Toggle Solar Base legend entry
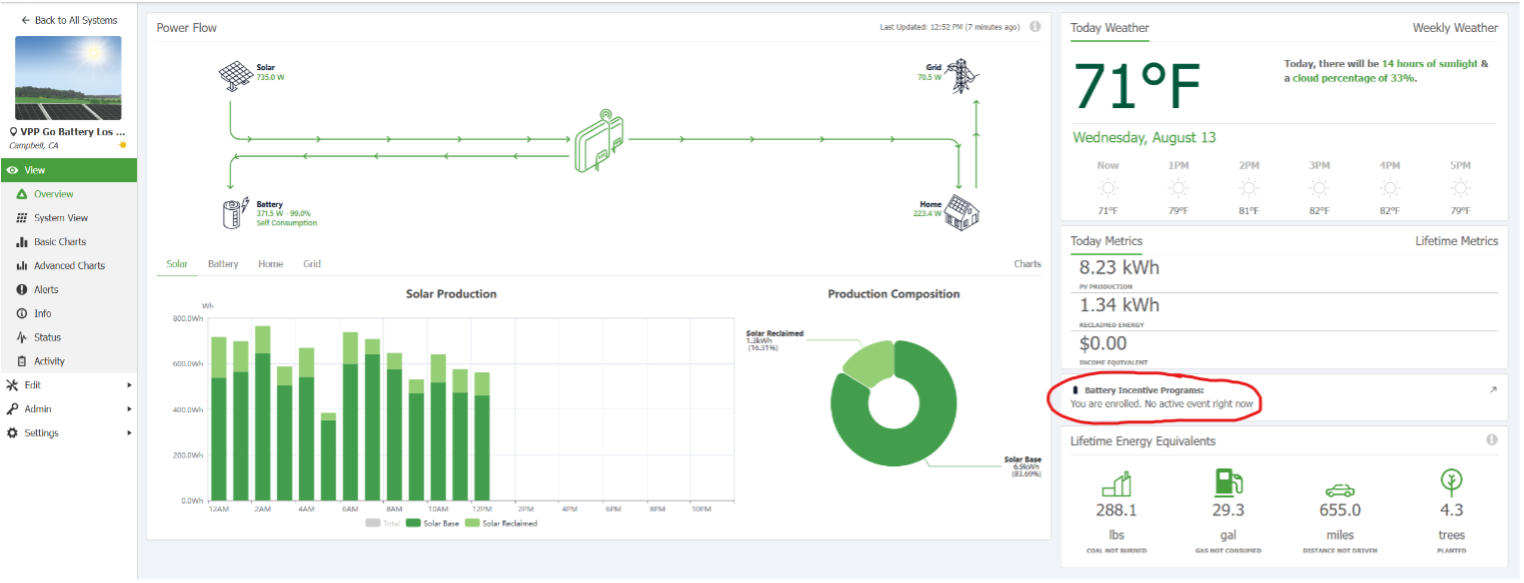This screenshot has width=1524, height=583. (x=434, y=523)
